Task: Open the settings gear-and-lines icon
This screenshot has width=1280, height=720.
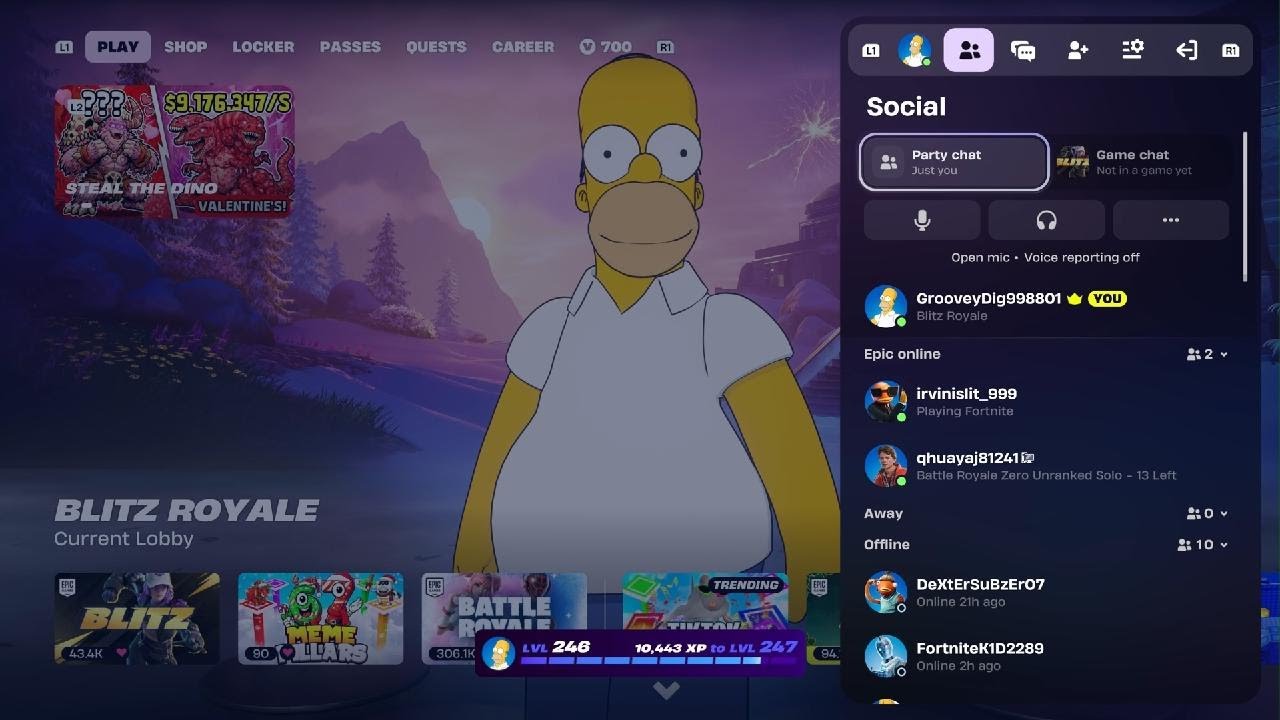Action: [x=1132, y=50]
